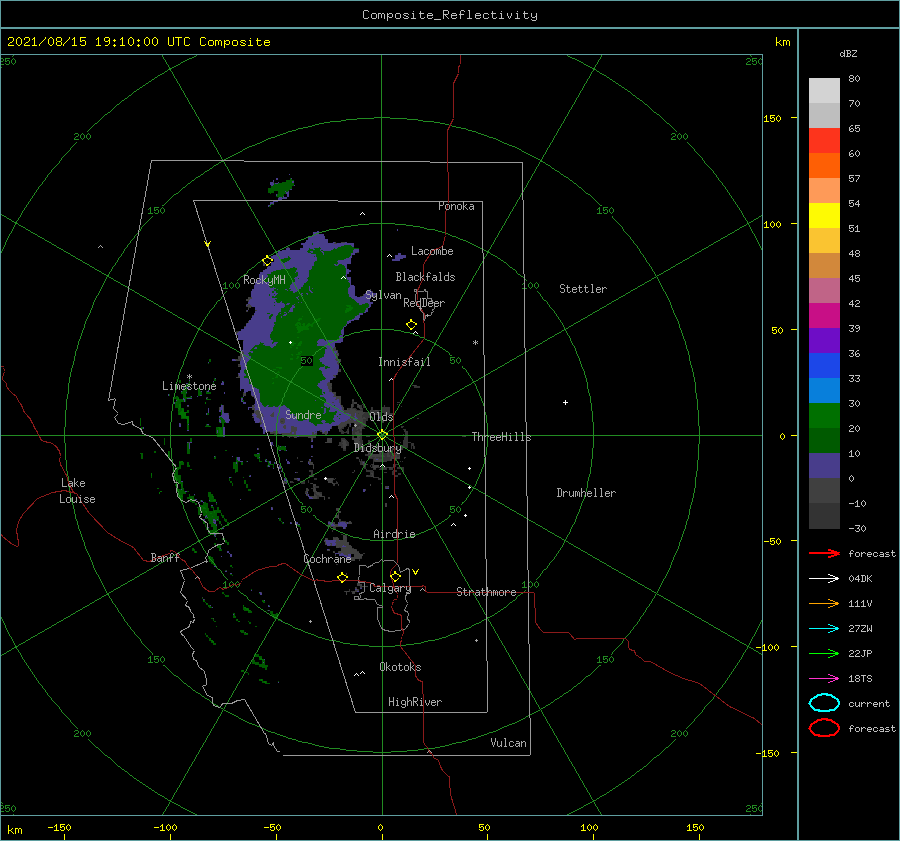The width and height of the screenshot is (900, 841).
Task: Click the red forecast ellipse legend icon
Action: pyautogui.click(x=824, y=728)
